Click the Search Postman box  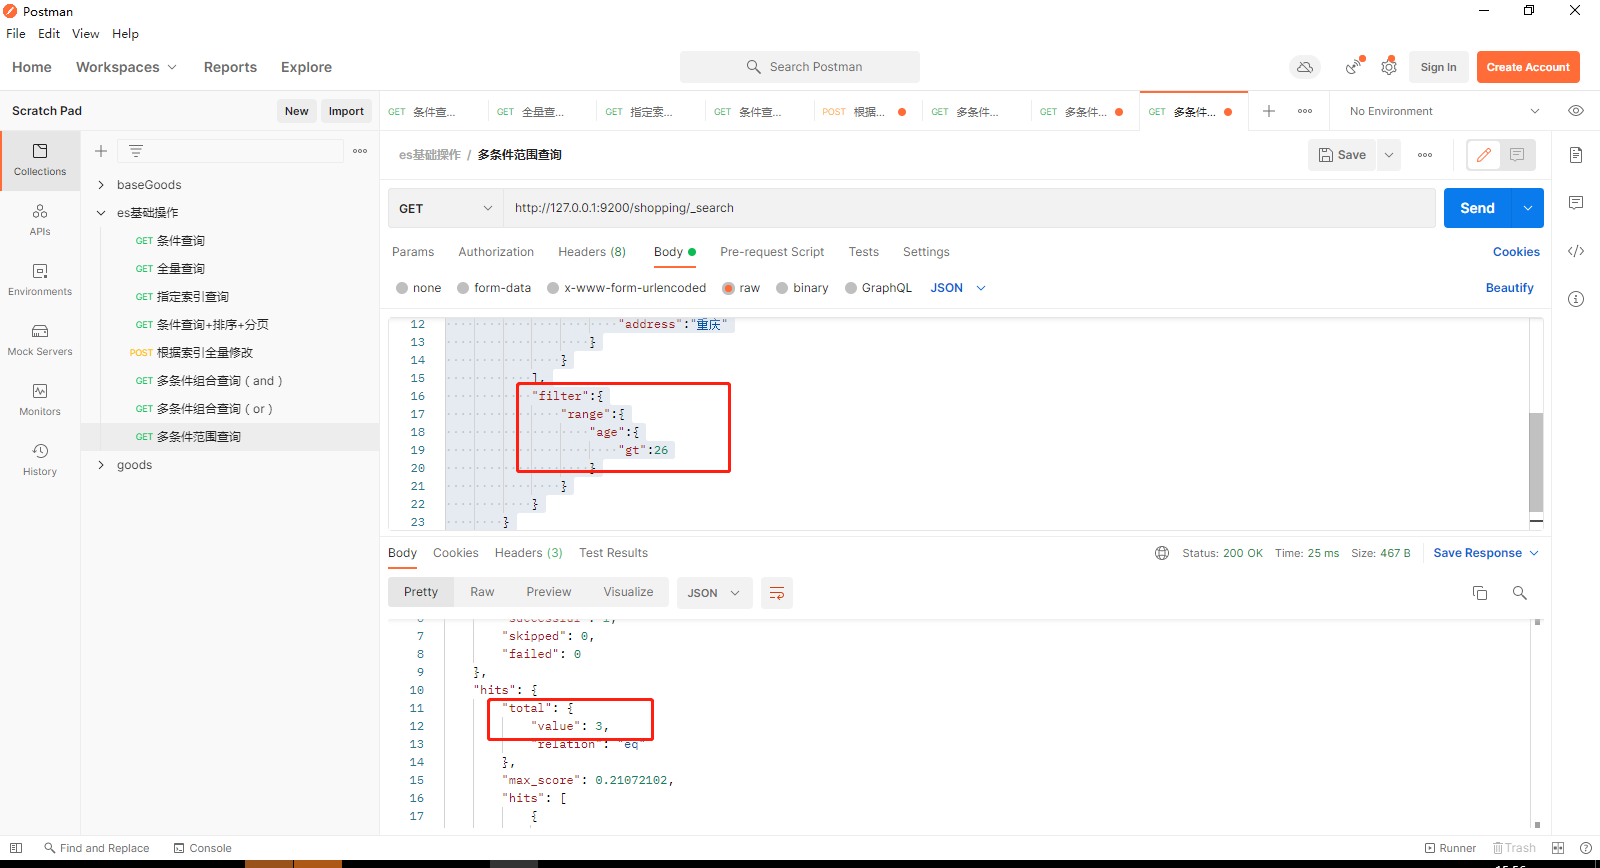[800, 67]
